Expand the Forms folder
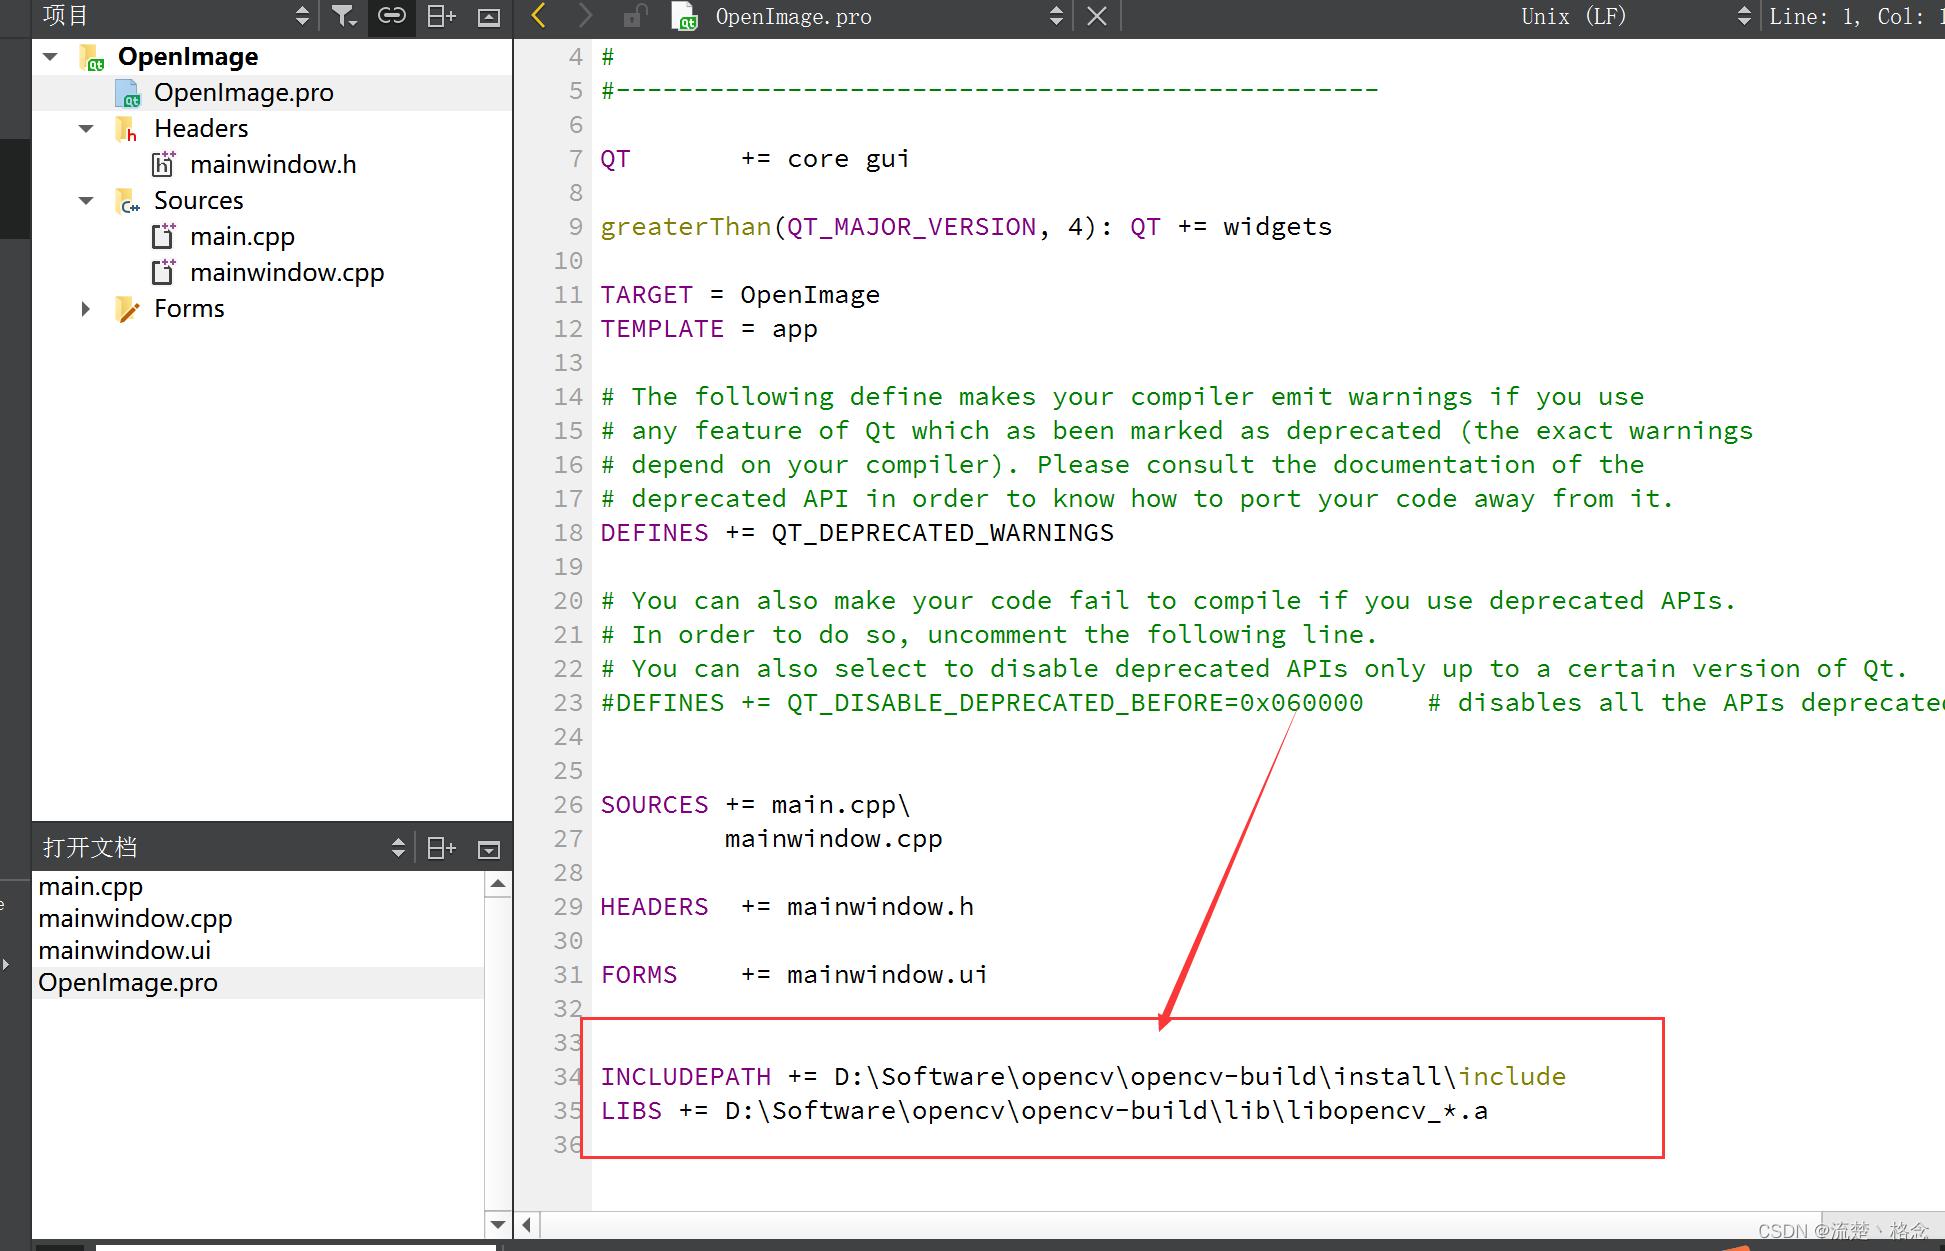Image resolution: width=1945 pixels, height=1251 pixels. tap(87, 309)
